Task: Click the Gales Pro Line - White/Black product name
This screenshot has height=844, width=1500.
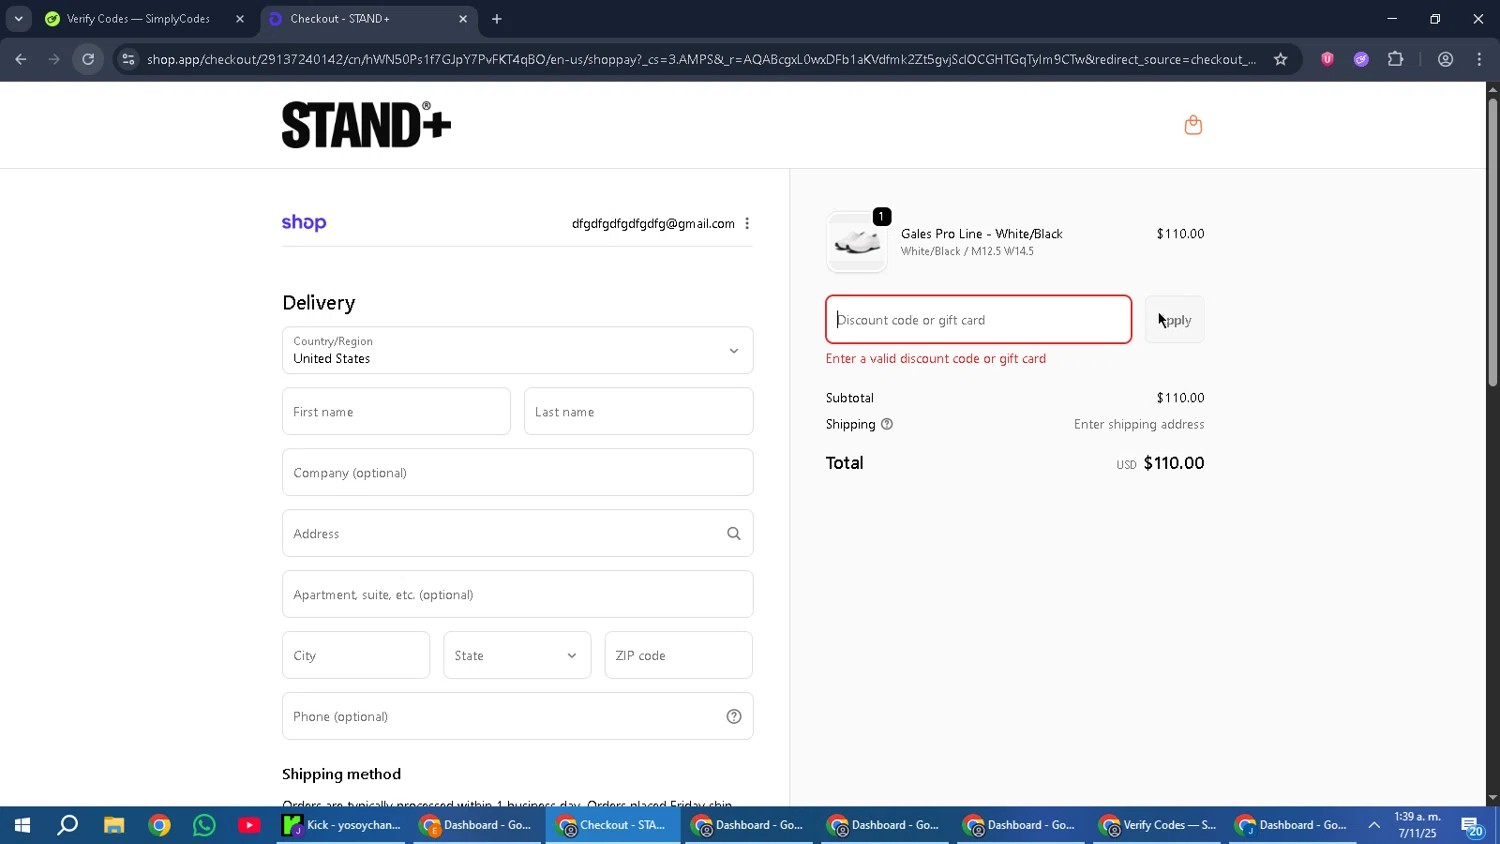Action: (981, 234)
